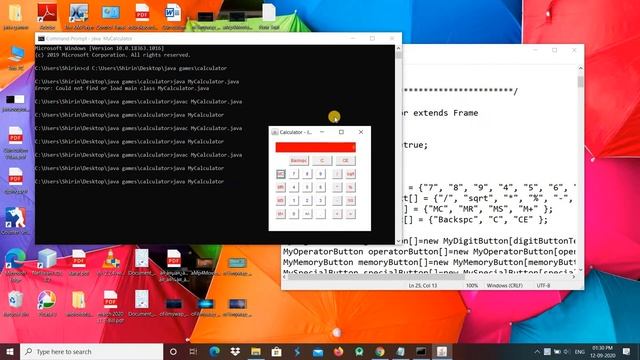Click the CE button in Calculator

345,161
